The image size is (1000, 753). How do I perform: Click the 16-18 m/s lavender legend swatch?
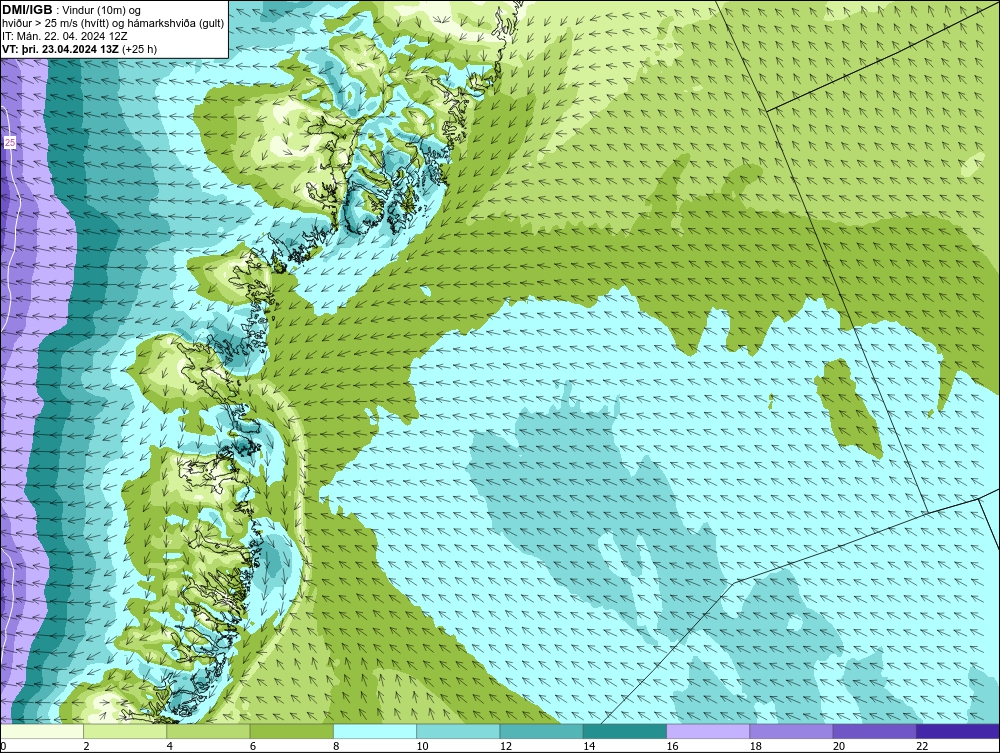point(708,731)
